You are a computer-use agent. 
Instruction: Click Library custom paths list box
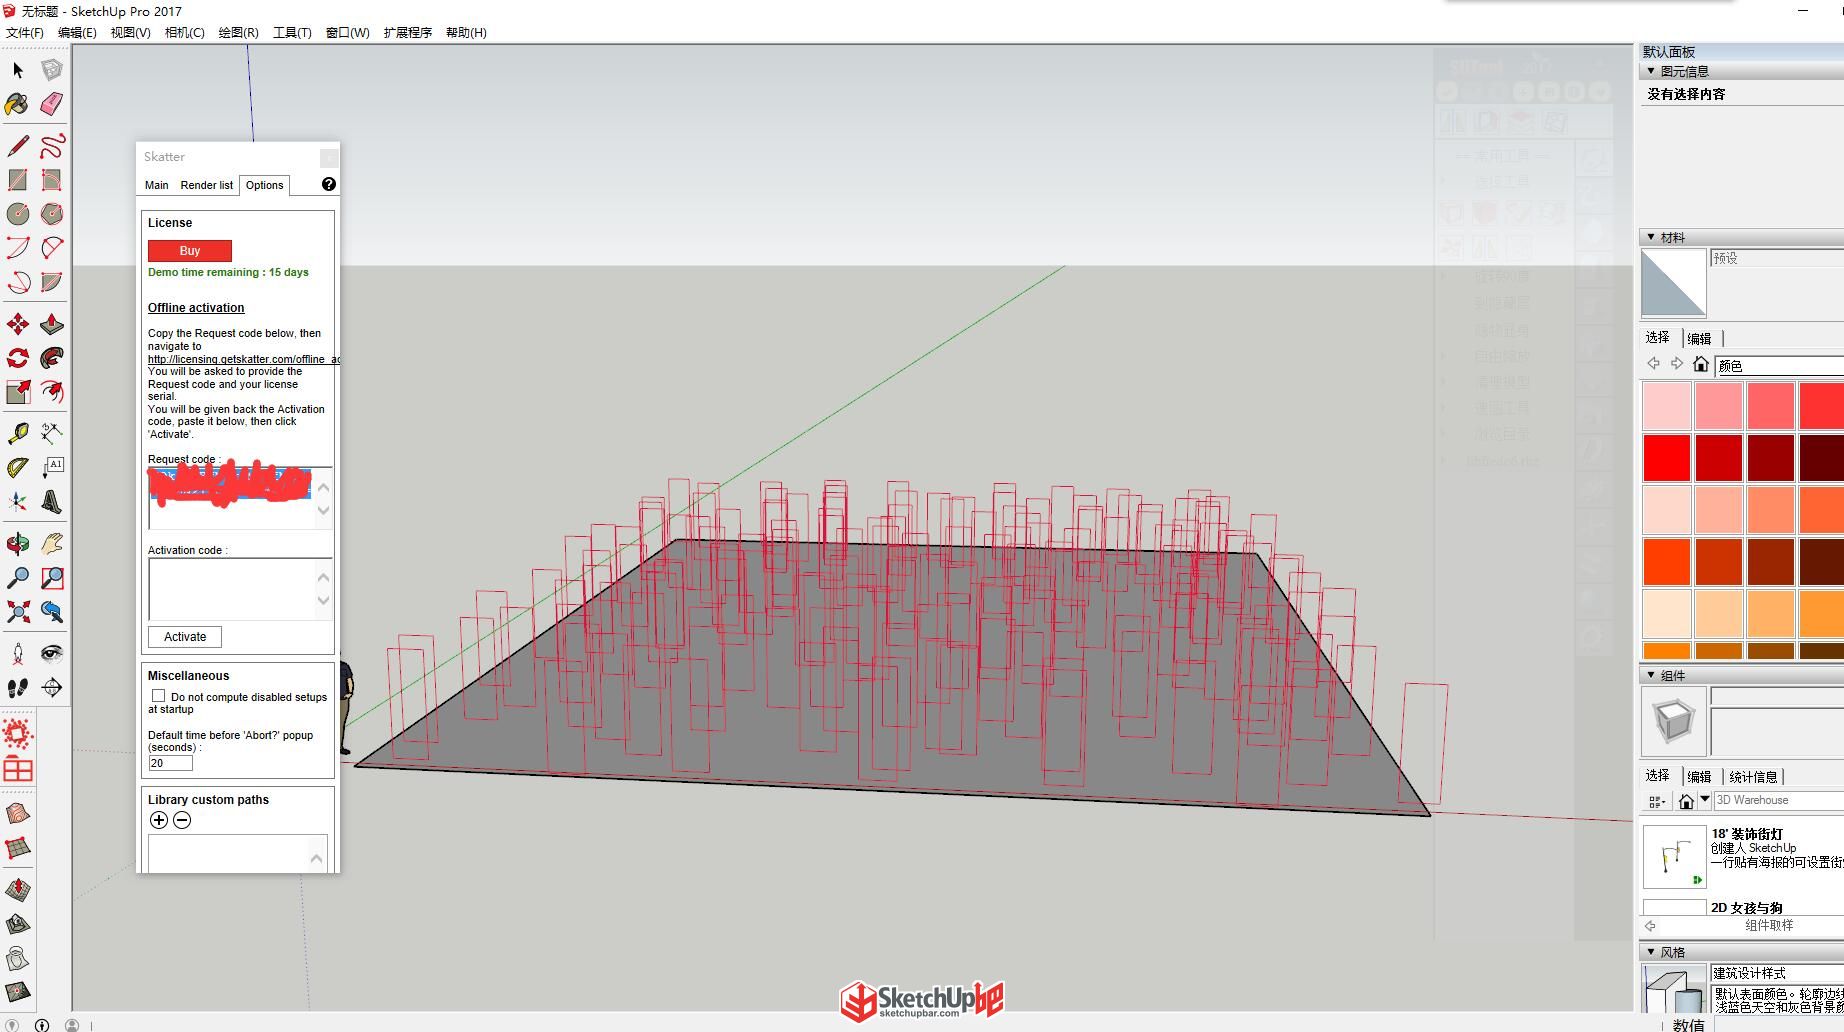tap(238, 853)
